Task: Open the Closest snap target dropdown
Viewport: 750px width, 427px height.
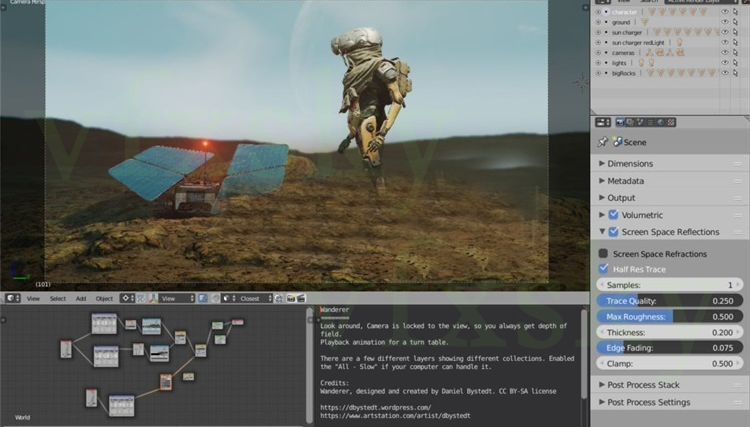Action: 255,298
